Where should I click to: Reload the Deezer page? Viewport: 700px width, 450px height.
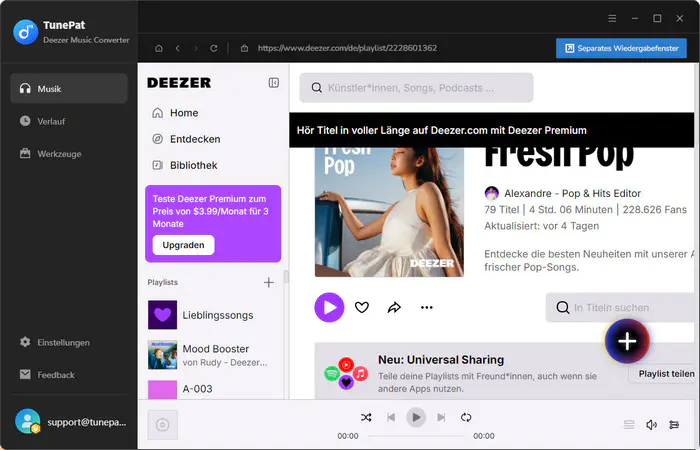[x=214, y=48]
